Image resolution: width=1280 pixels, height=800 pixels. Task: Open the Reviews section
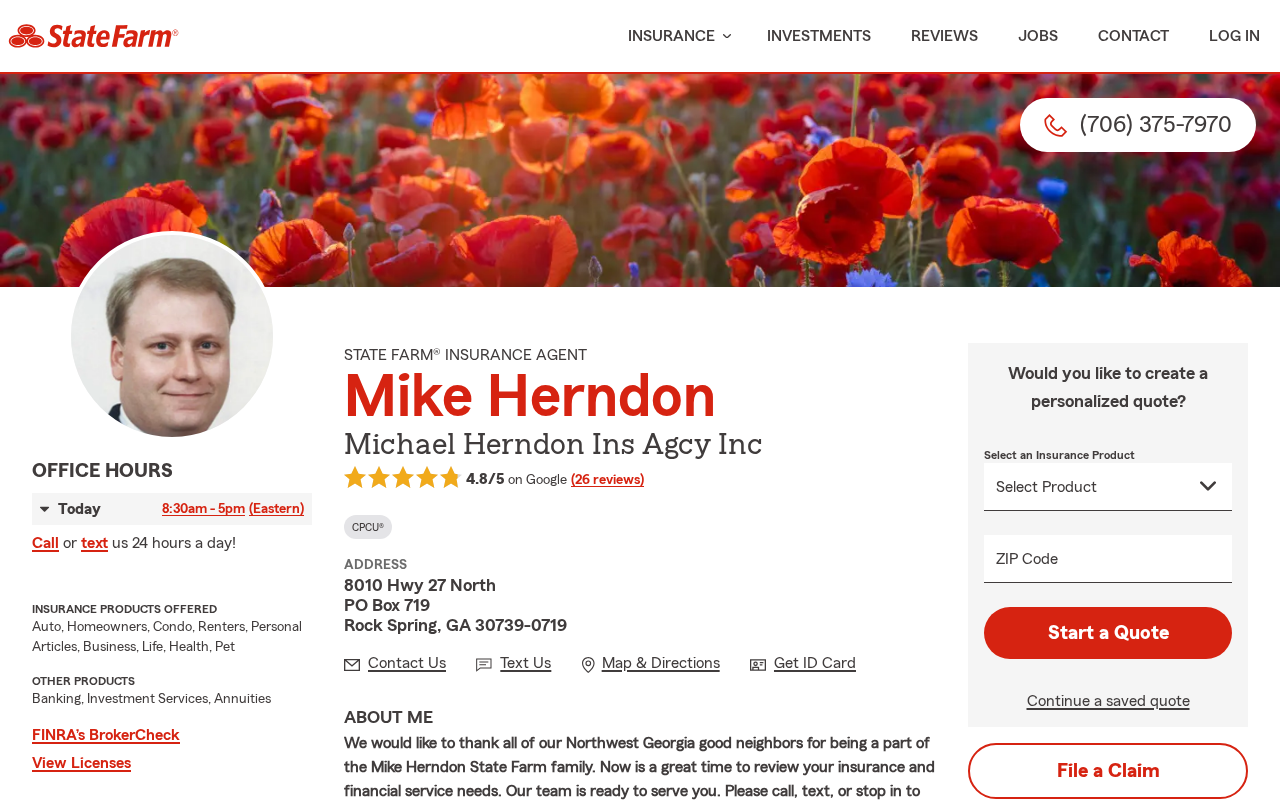click(944, 36)
